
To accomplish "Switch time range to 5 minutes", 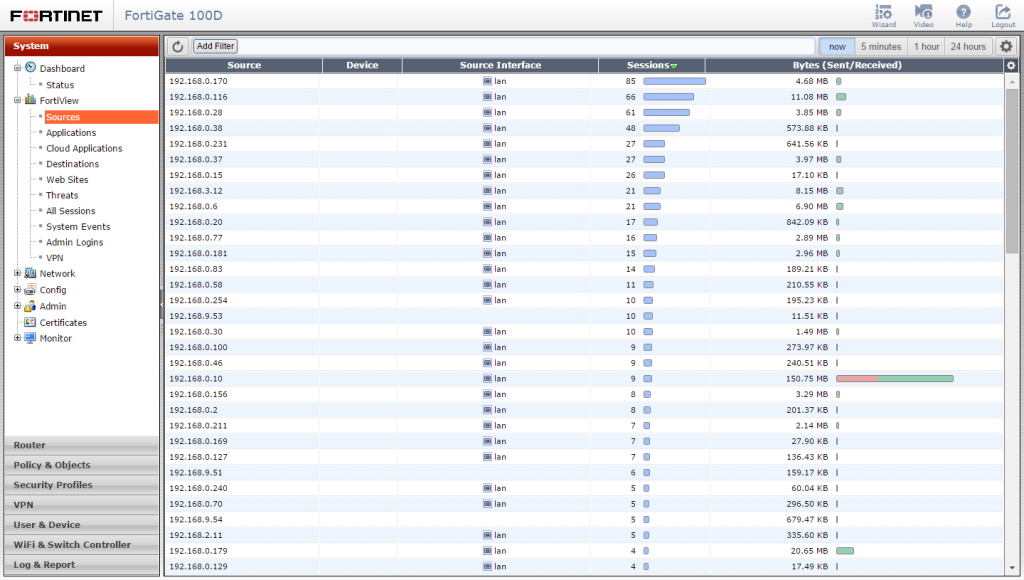I will [881, 46].
